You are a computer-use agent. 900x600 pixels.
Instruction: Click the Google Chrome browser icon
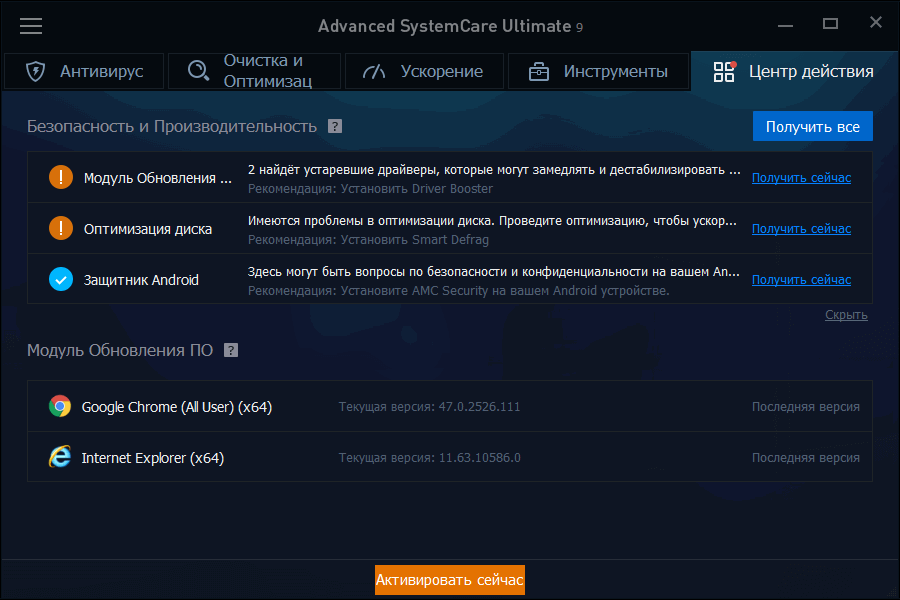(x=58, y=407)
